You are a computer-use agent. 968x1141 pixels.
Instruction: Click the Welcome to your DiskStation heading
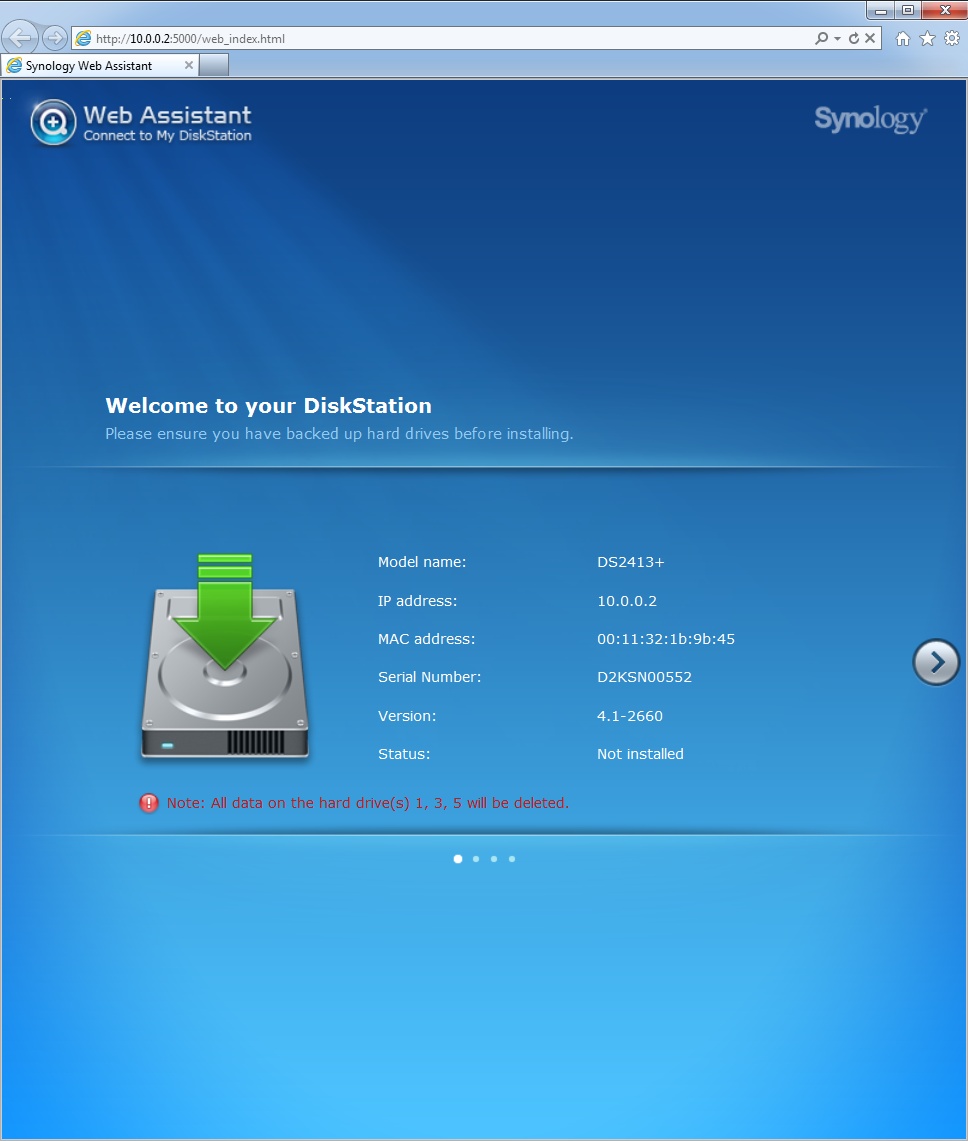pyautogui.click(x=269, y=405)
